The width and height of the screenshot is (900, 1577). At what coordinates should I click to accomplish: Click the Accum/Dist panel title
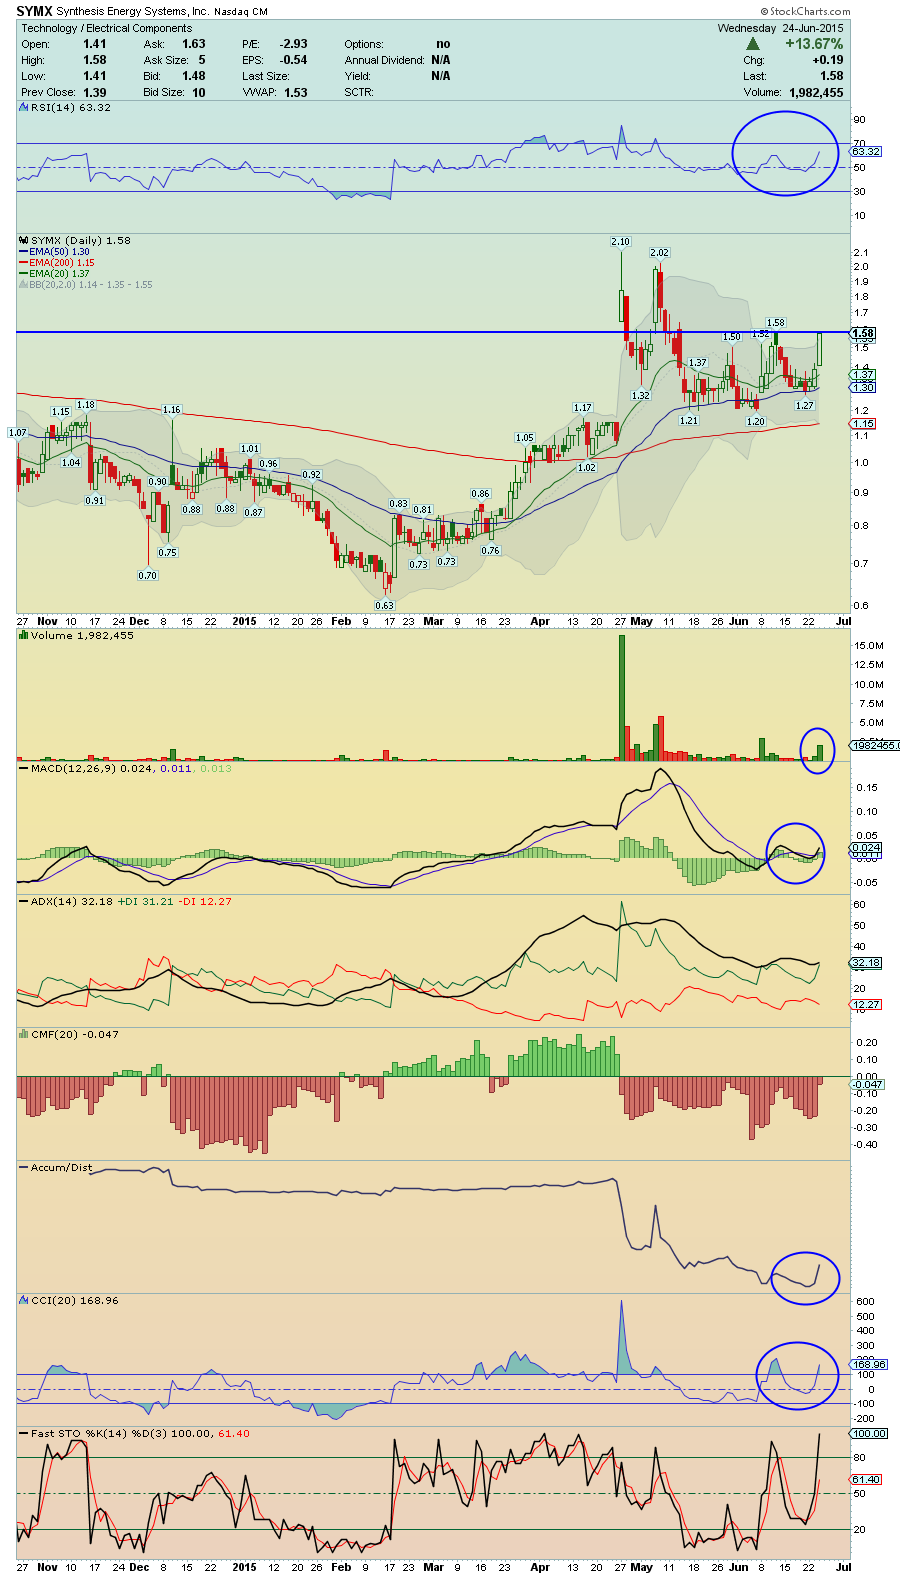coord(61,1167)
